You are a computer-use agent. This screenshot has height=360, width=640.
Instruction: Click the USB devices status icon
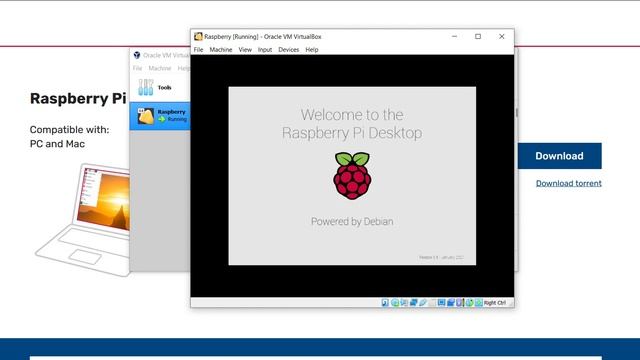click(423, 302)
